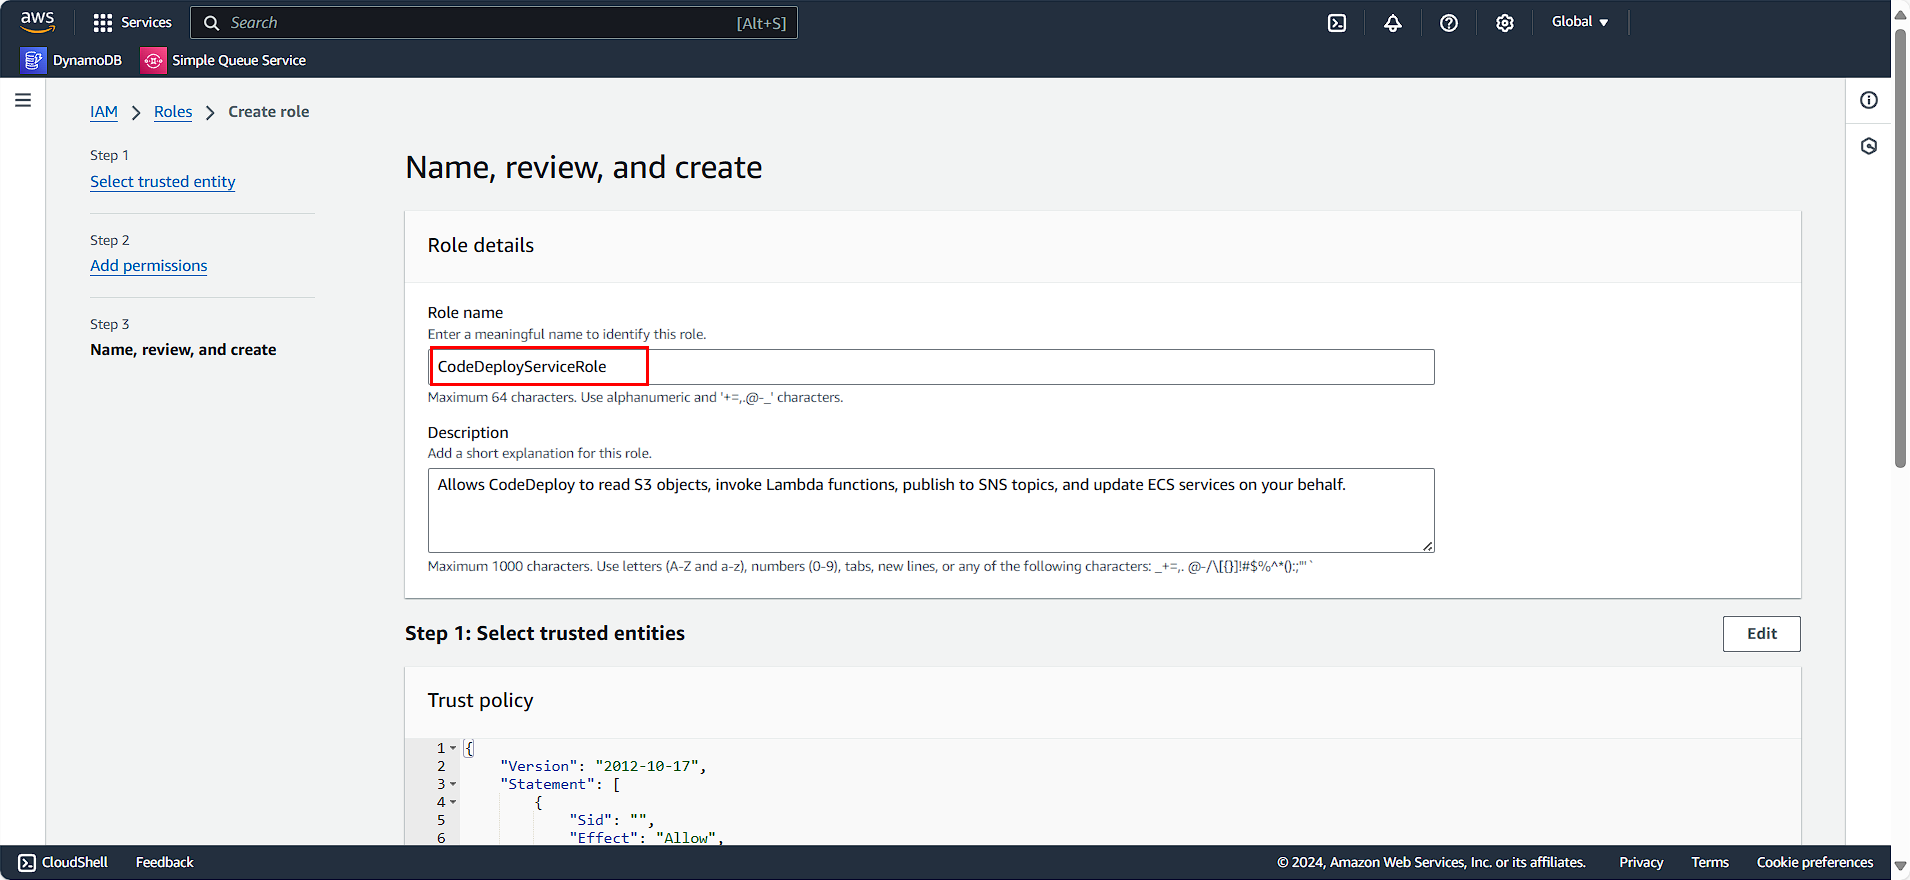Toggle the side navigation hamburger menu
This screenshot has width=1910, height=880.
click(23, 100)
